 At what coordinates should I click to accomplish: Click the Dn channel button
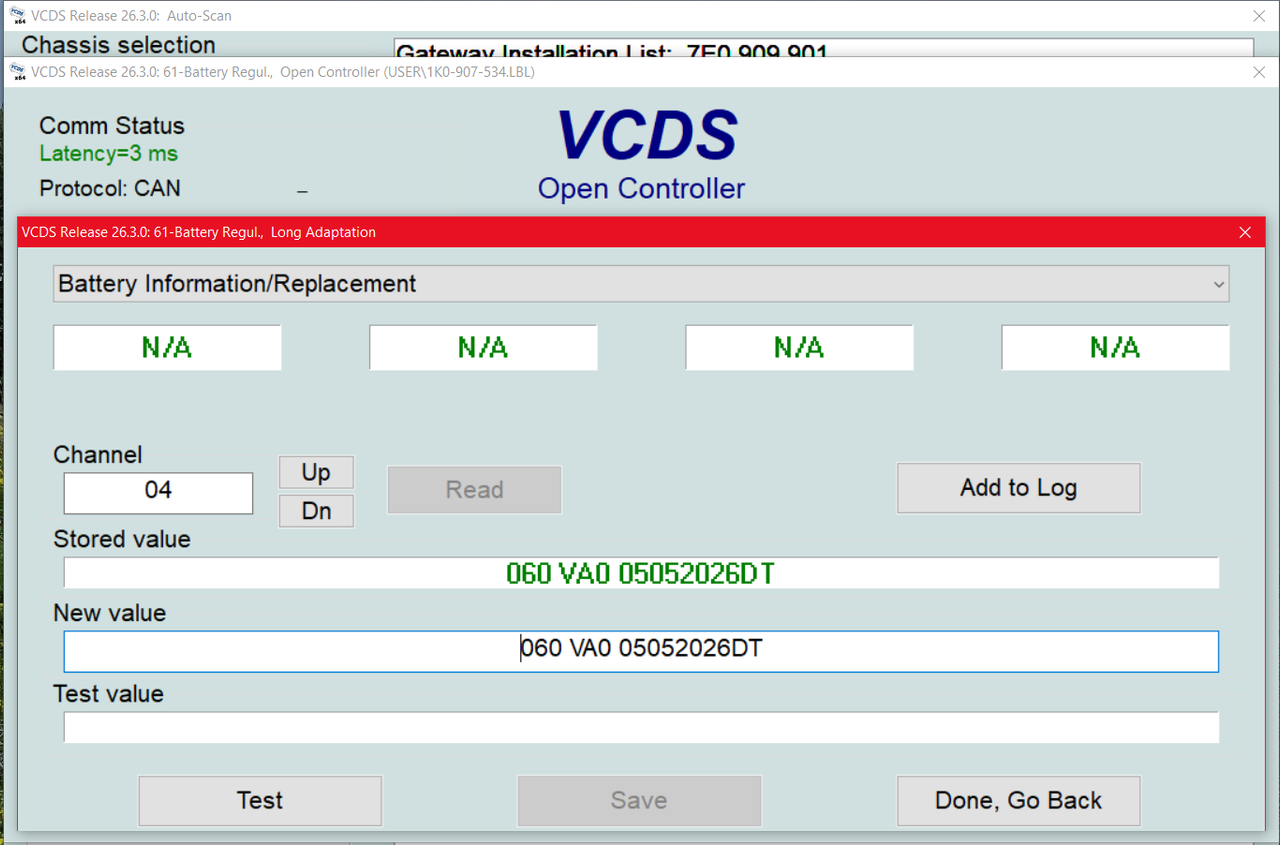[316, 511]
